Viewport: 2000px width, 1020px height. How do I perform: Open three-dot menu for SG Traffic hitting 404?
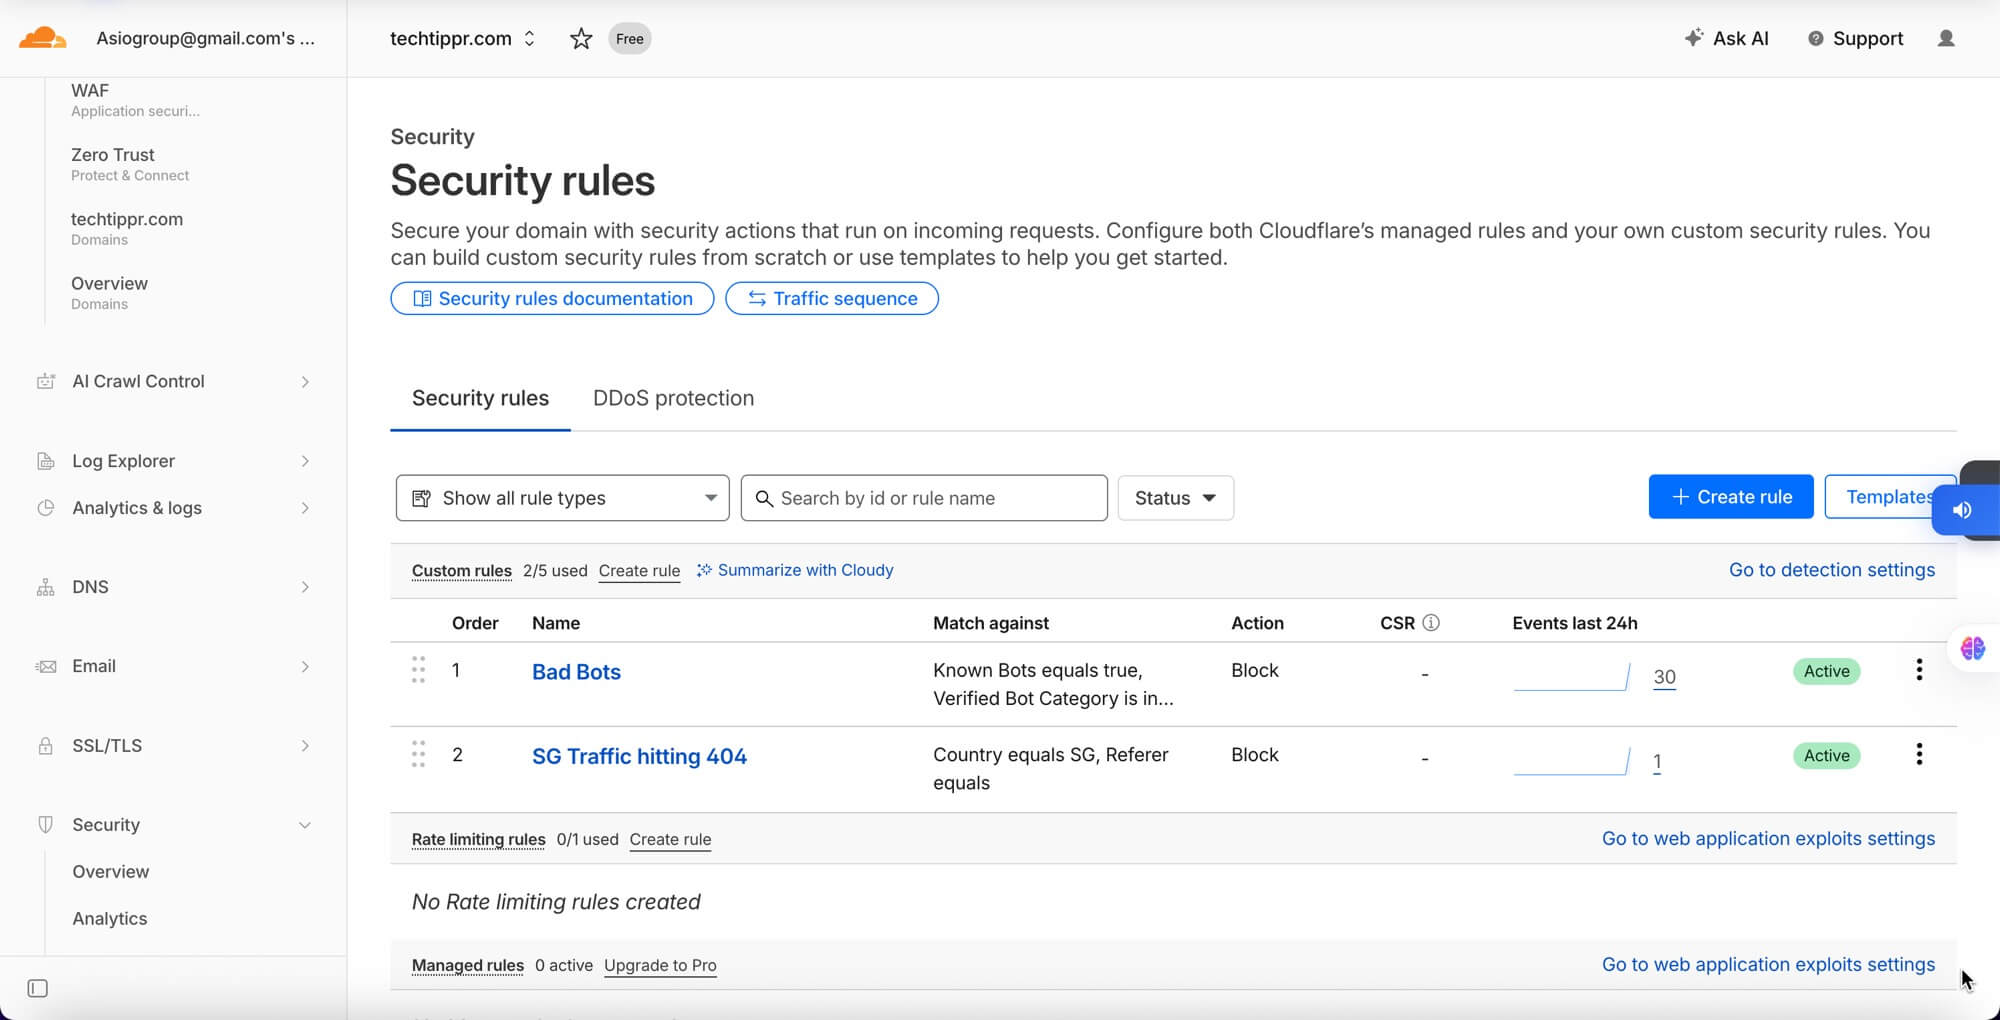(1919, 754)
